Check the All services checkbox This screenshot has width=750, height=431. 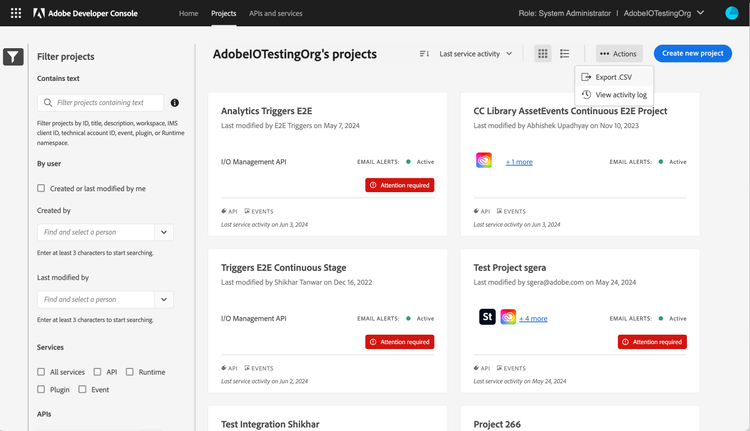(41, 372)
